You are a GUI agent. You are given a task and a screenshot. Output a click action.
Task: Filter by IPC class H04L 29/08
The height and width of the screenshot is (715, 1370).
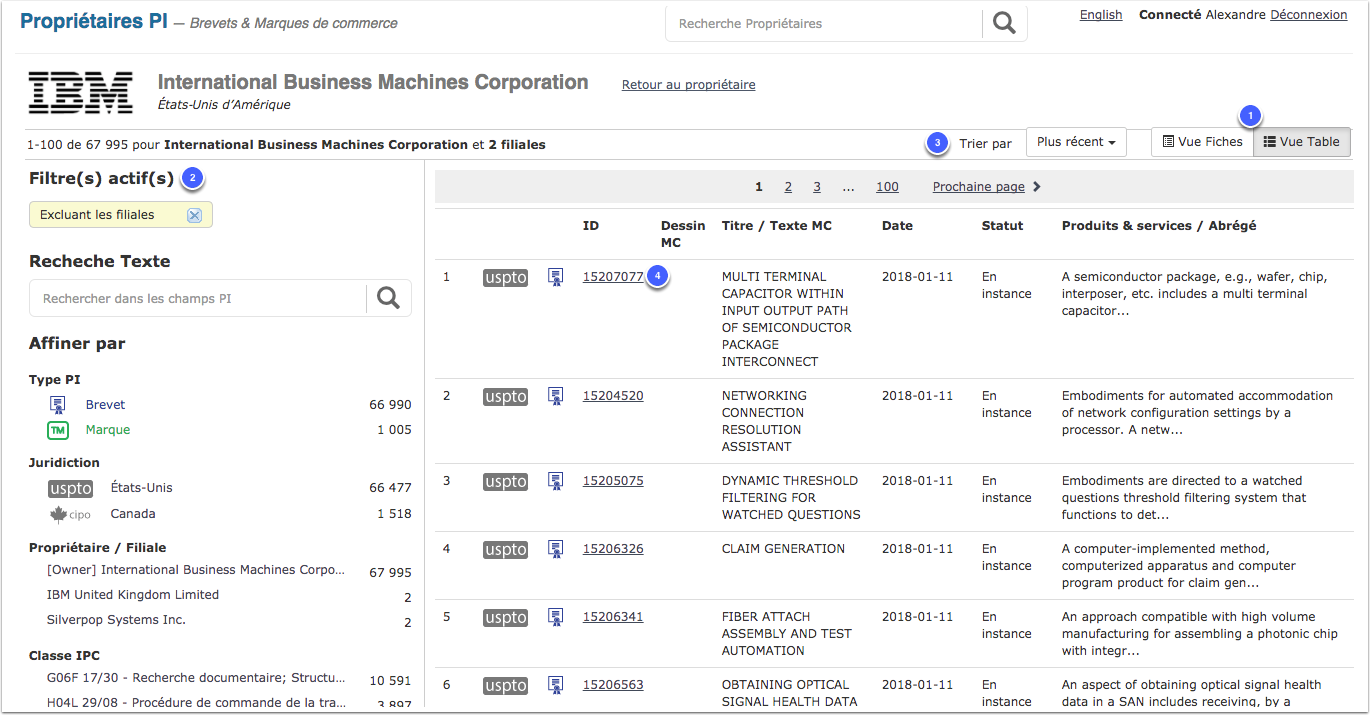(x=196, y=703)
